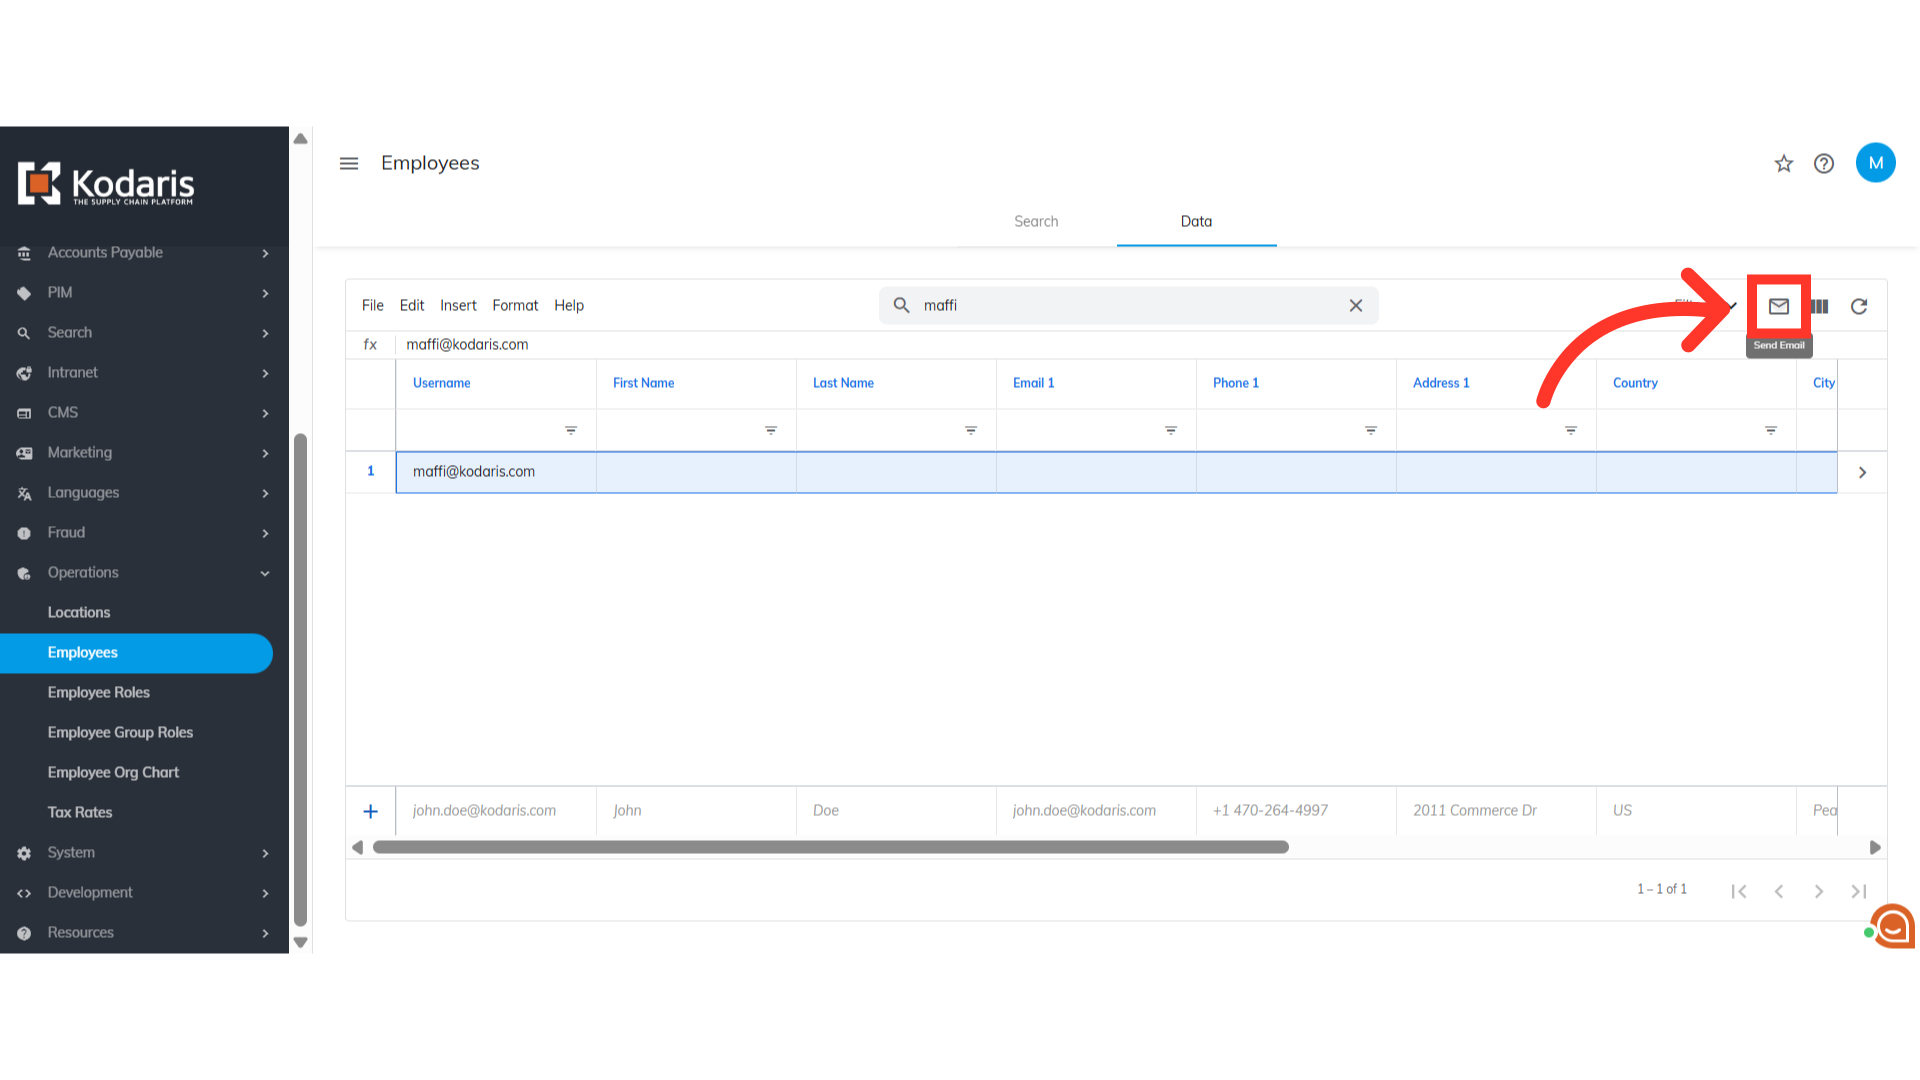Clear the search box with X

tap(1356, 306)
